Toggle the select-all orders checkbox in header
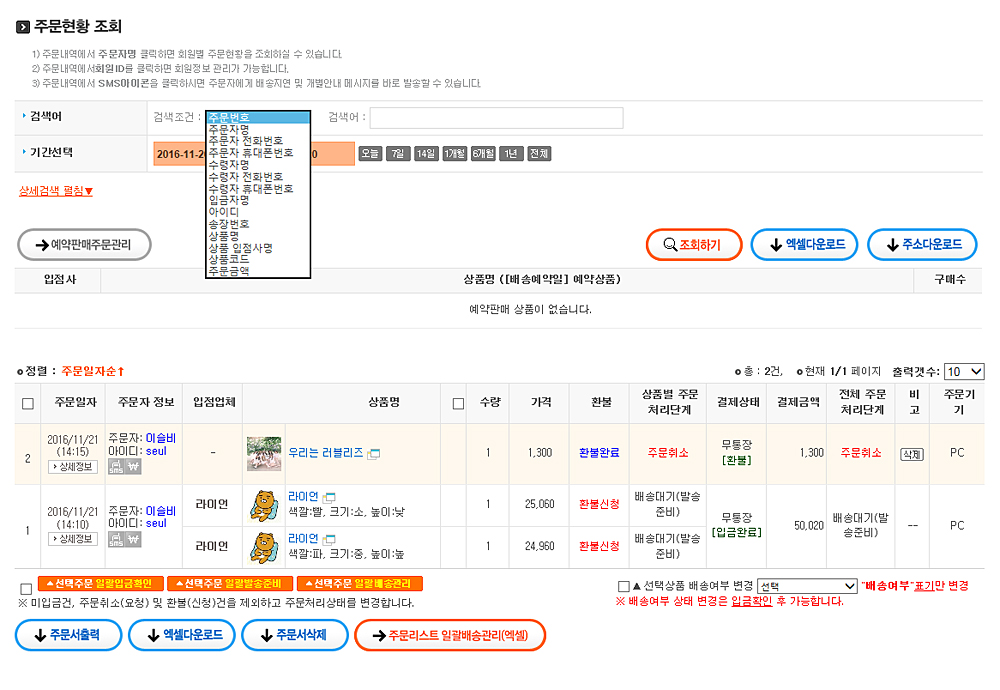Viewport: 1000px width, 690px height. [x=28, y=403]
